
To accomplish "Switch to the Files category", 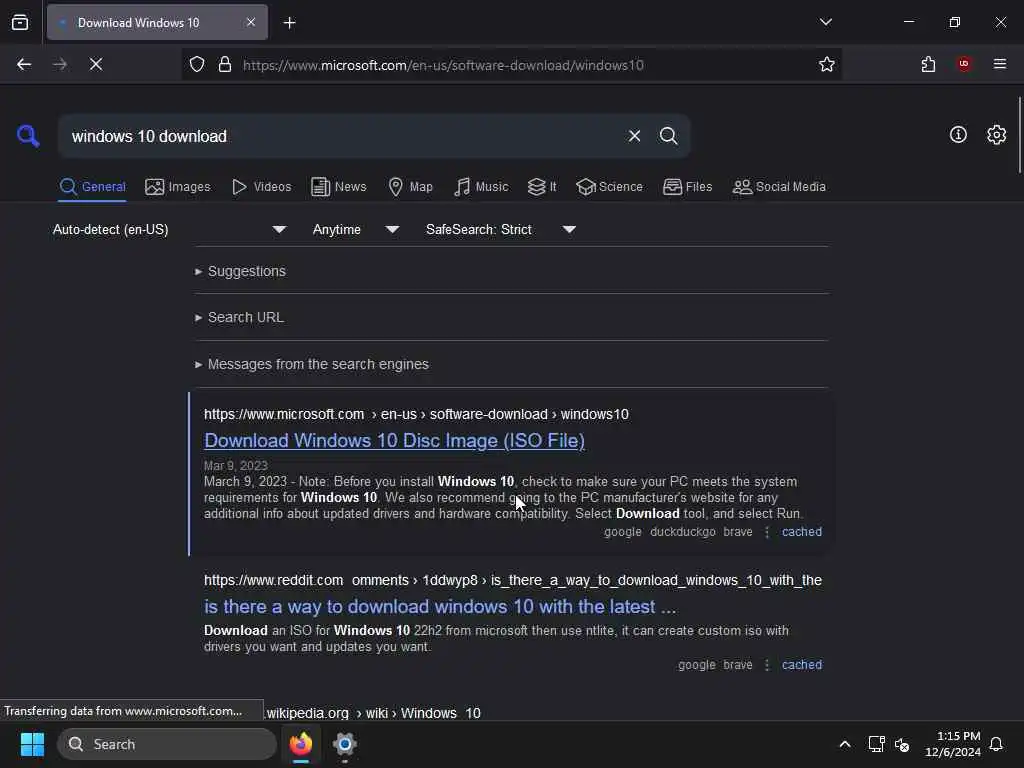I will coord(687,187).
